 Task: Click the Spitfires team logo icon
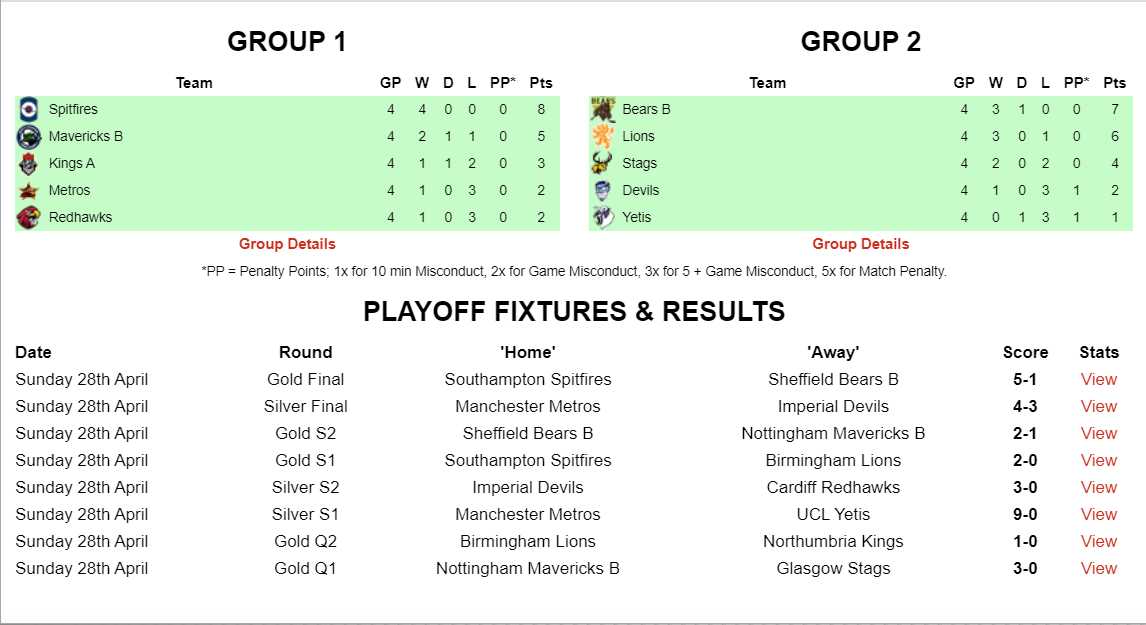(x=29, y=109)
